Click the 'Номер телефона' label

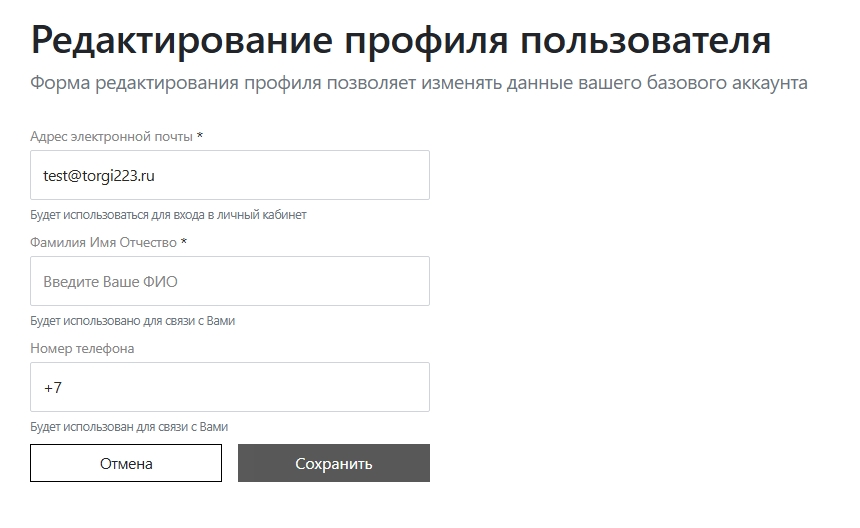coord(82,348)
